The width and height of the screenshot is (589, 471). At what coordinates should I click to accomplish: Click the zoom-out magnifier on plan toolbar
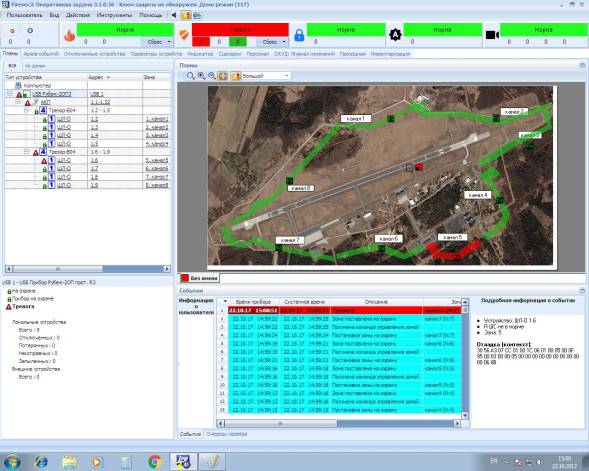pos(212,76)
